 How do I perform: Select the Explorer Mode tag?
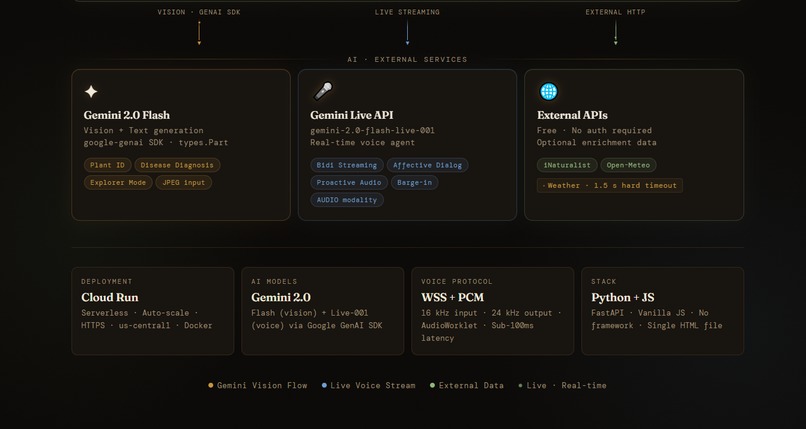coord(118,182)
